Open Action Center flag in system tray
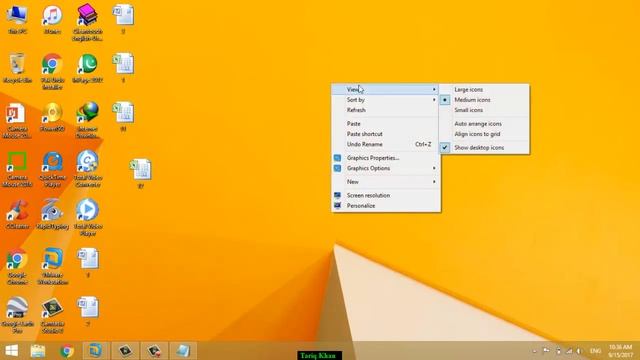This screenshot has width=640, height=360. 546,351
